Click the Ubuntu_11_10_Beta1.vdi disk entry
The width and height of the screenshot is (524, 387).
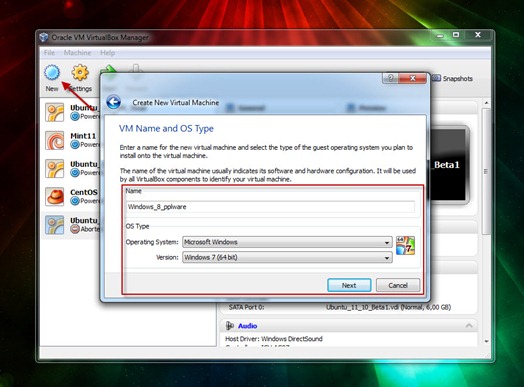click(x=388, y=307)
